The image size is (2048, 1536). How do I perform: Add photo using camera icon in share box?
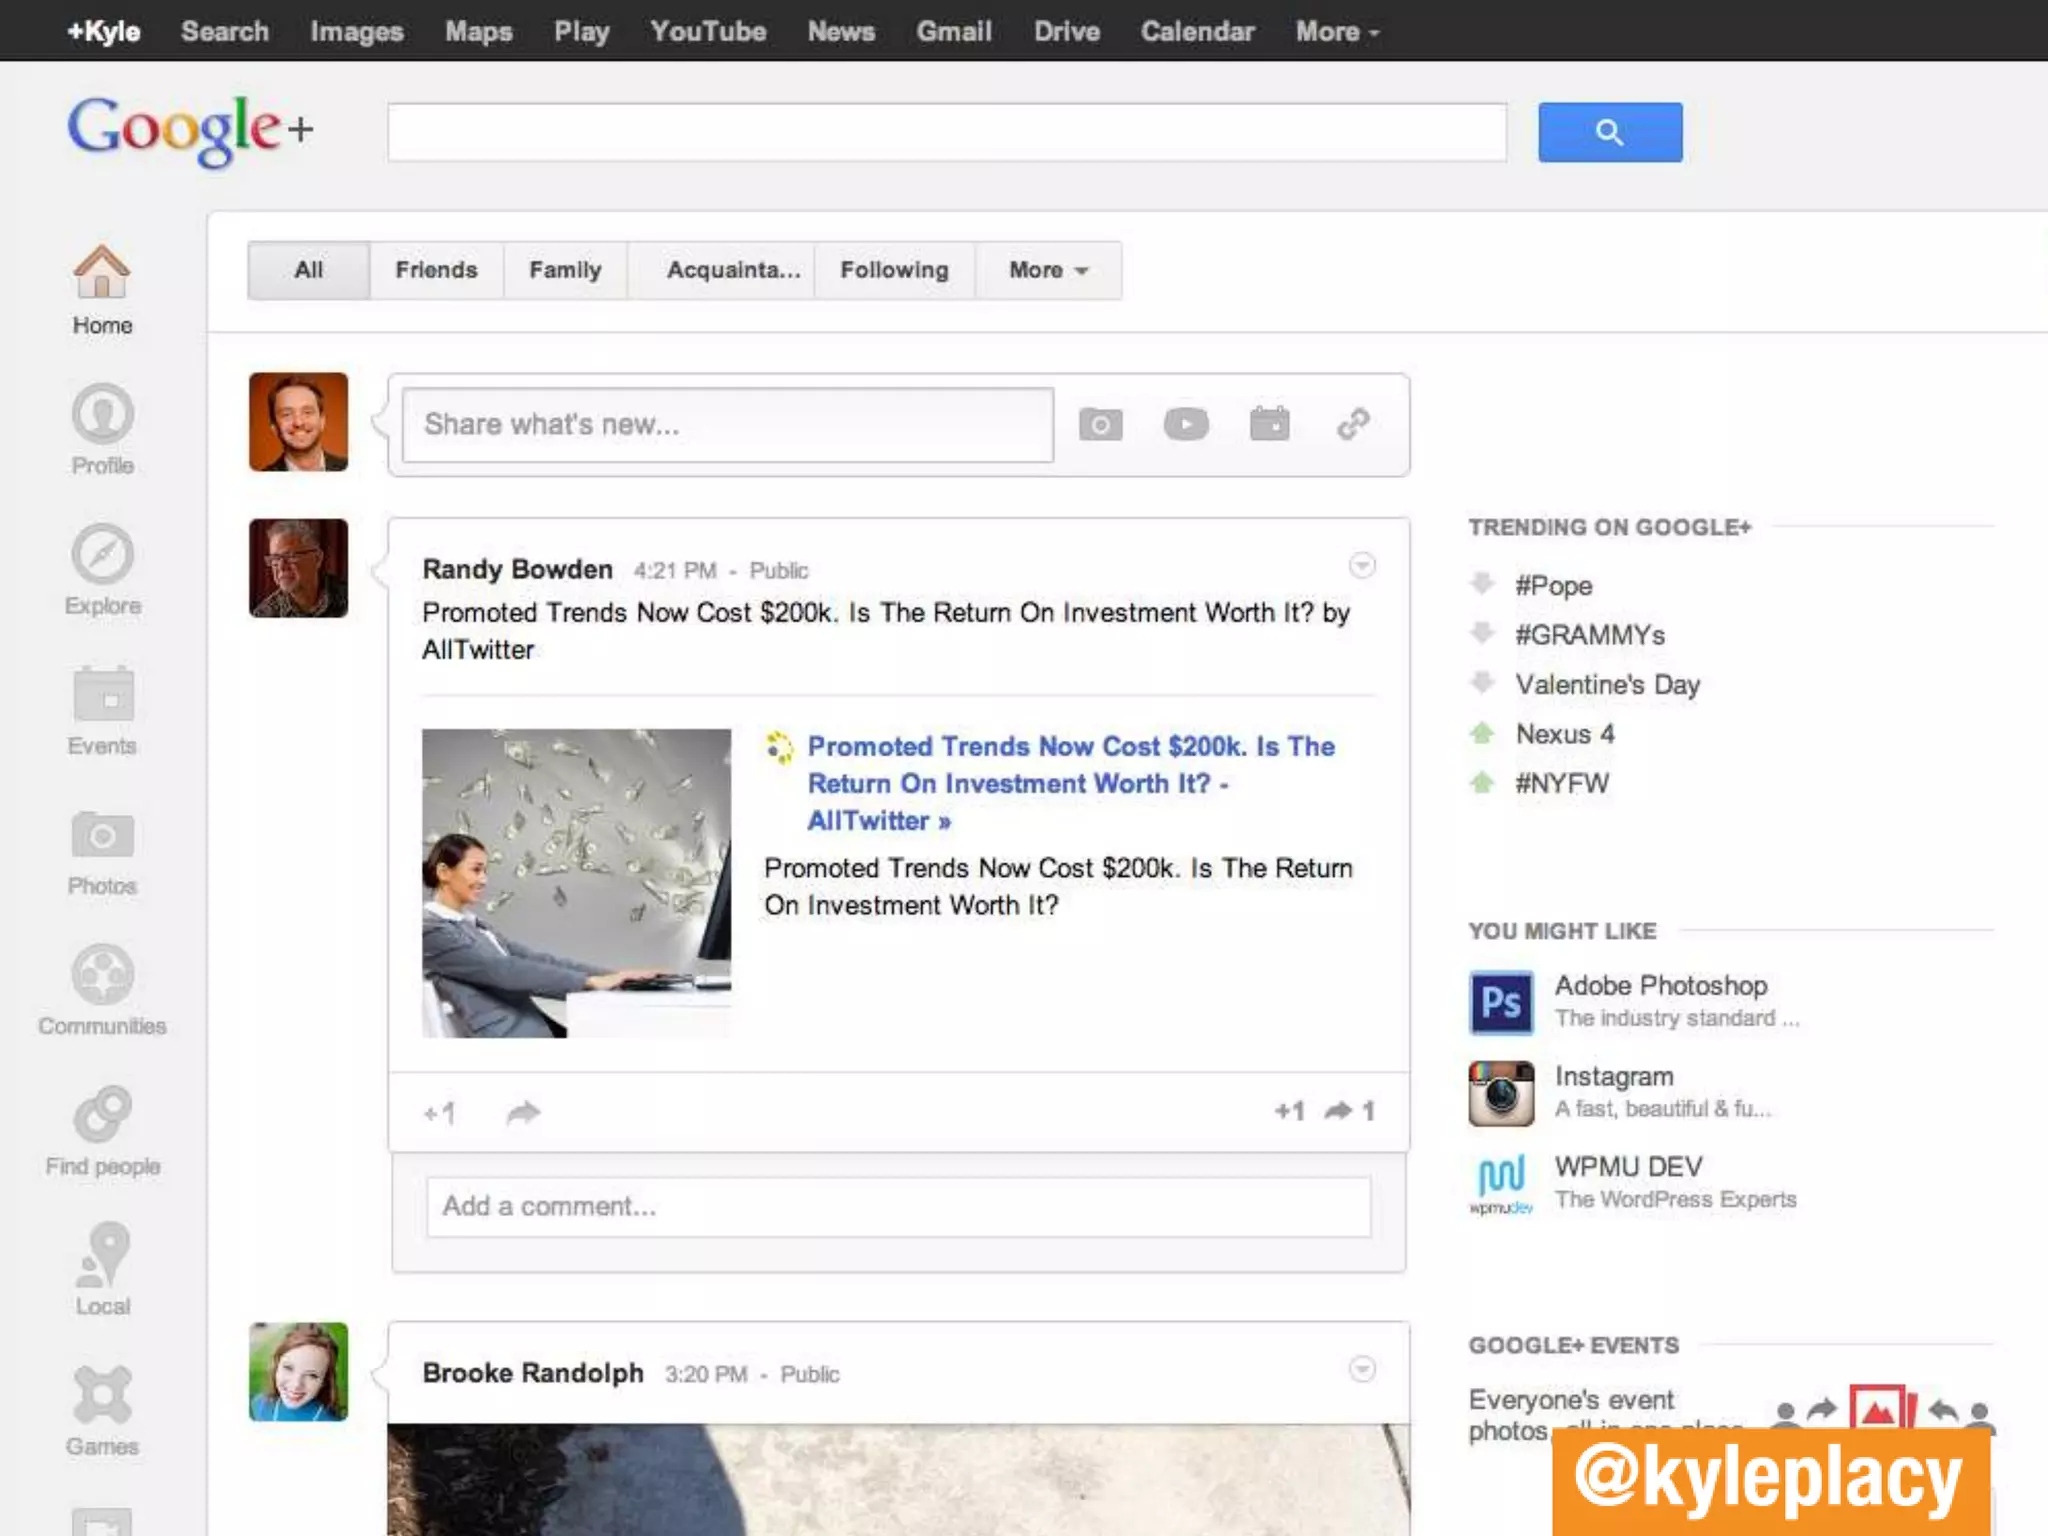1100,424
